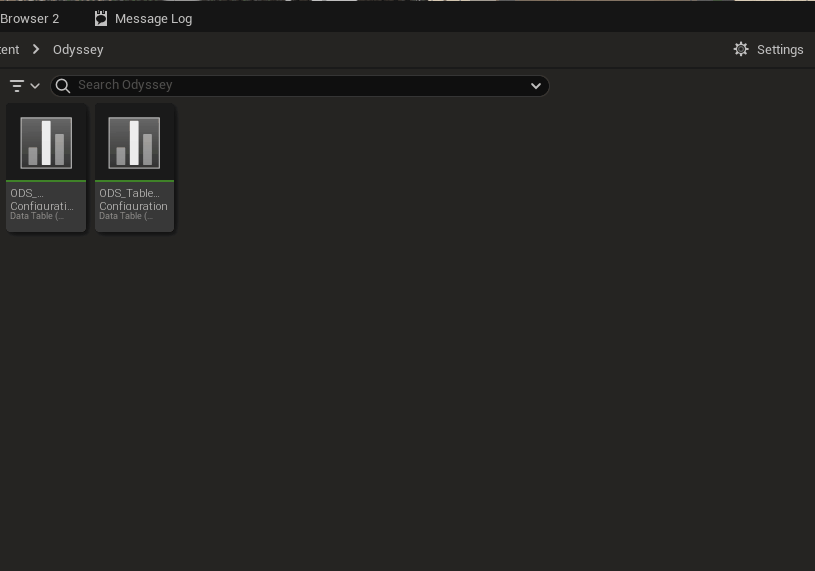
Task: Focus the Search Odyssey input field
Action: point(300,85)
